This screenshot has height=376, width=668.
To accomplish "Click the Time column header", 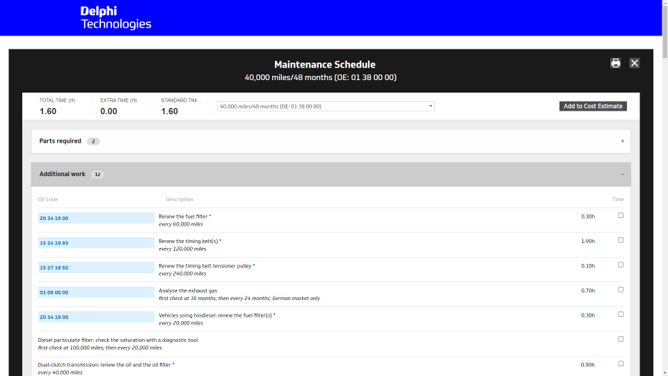I will 618,199.
